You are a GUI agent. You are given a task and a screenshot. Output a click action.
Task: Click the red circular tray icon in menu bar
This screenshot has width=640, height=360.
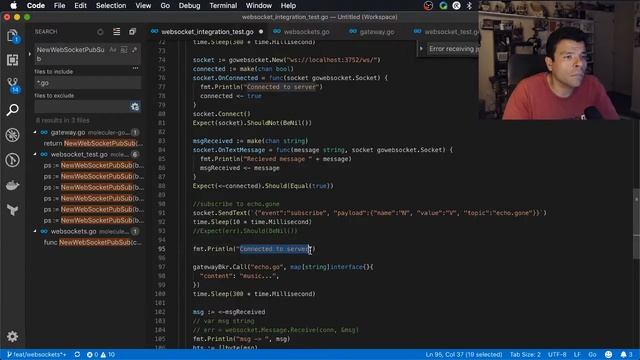click(428, 6)
